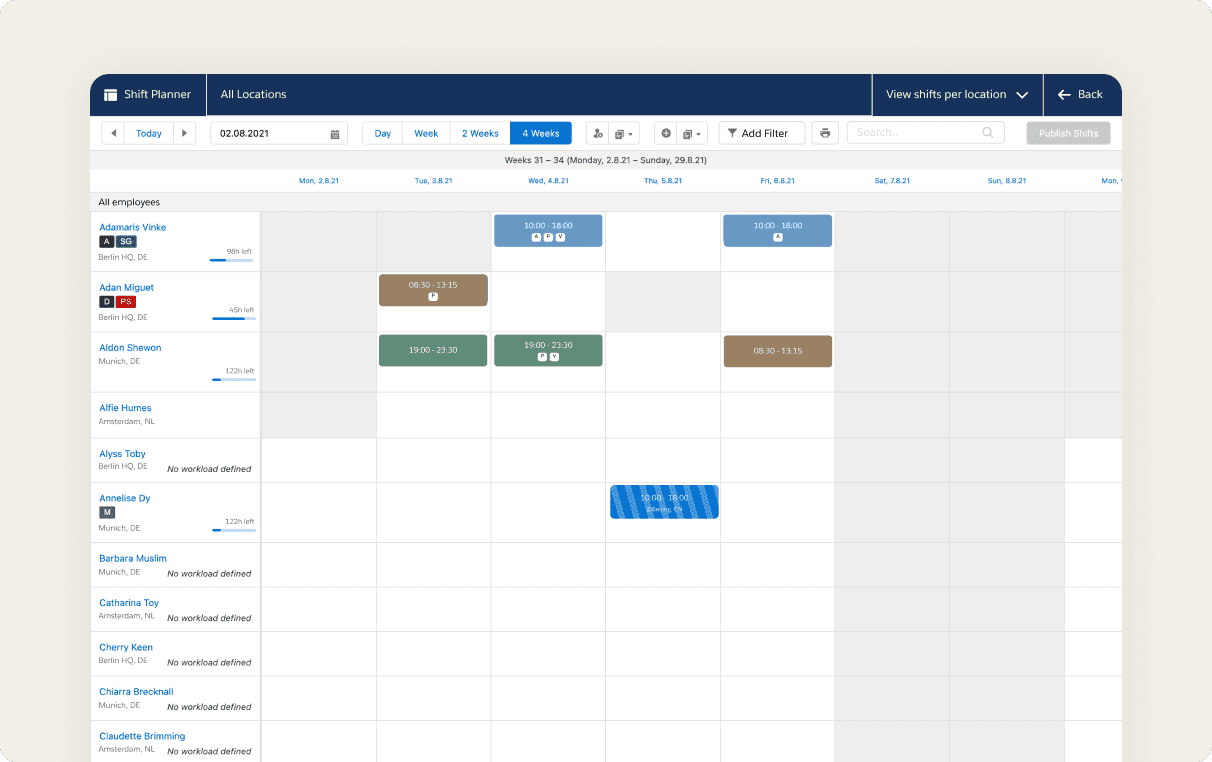Click the D tag under Adan Miguet
Viewport: 1212px width, 762px height.
coord(106,301)
